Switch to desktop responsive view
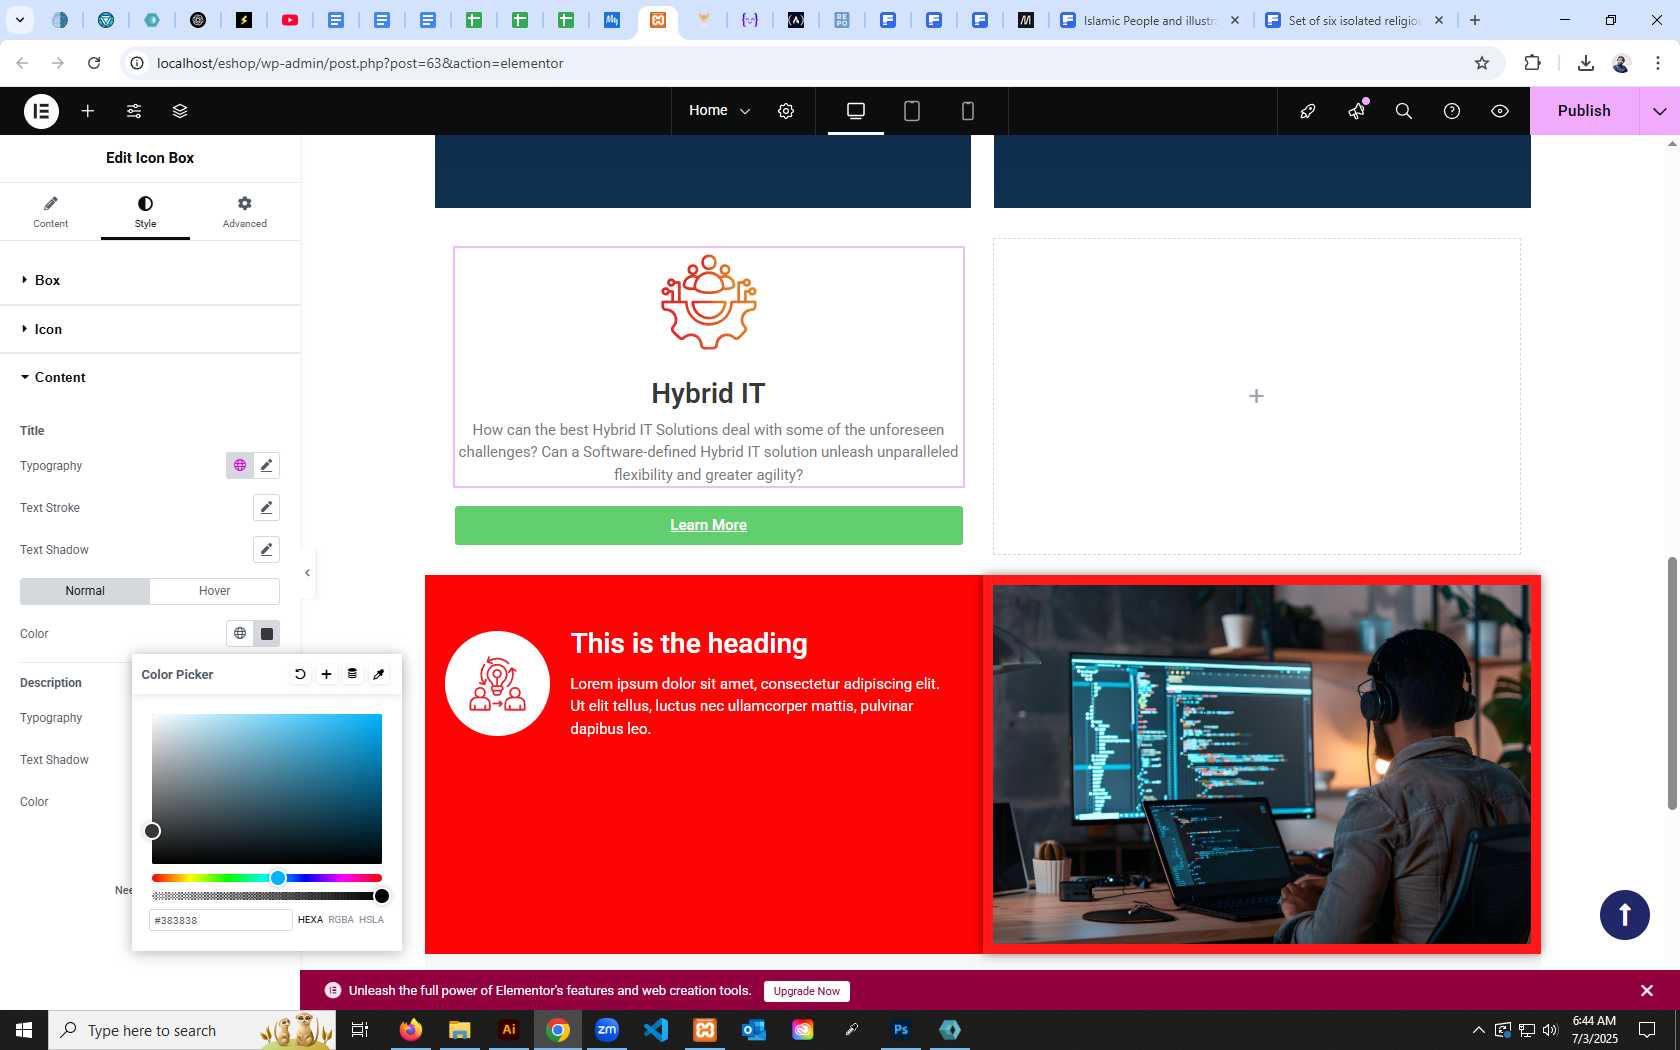Image resolution: width=1680 pixels, height=1050 pixels. point(856,111)
